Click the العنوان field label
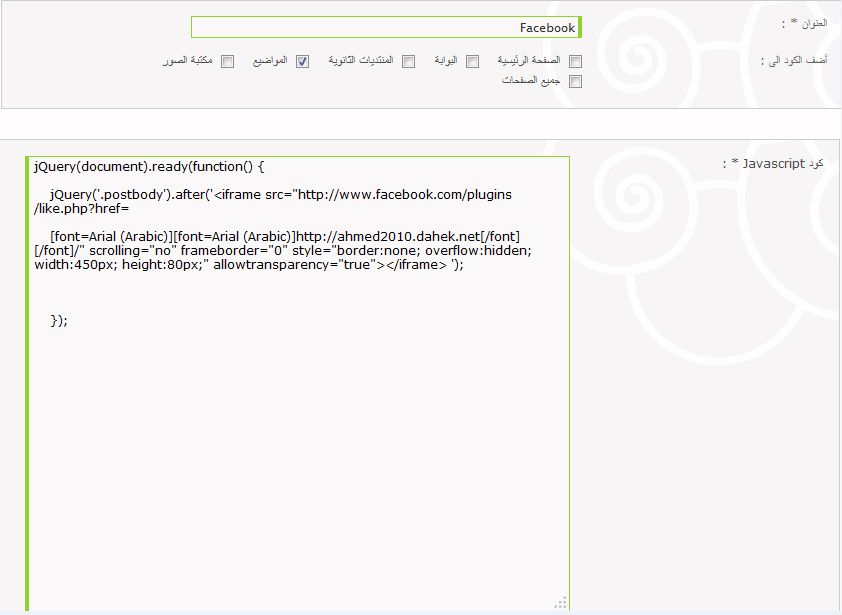 (804, 24)
